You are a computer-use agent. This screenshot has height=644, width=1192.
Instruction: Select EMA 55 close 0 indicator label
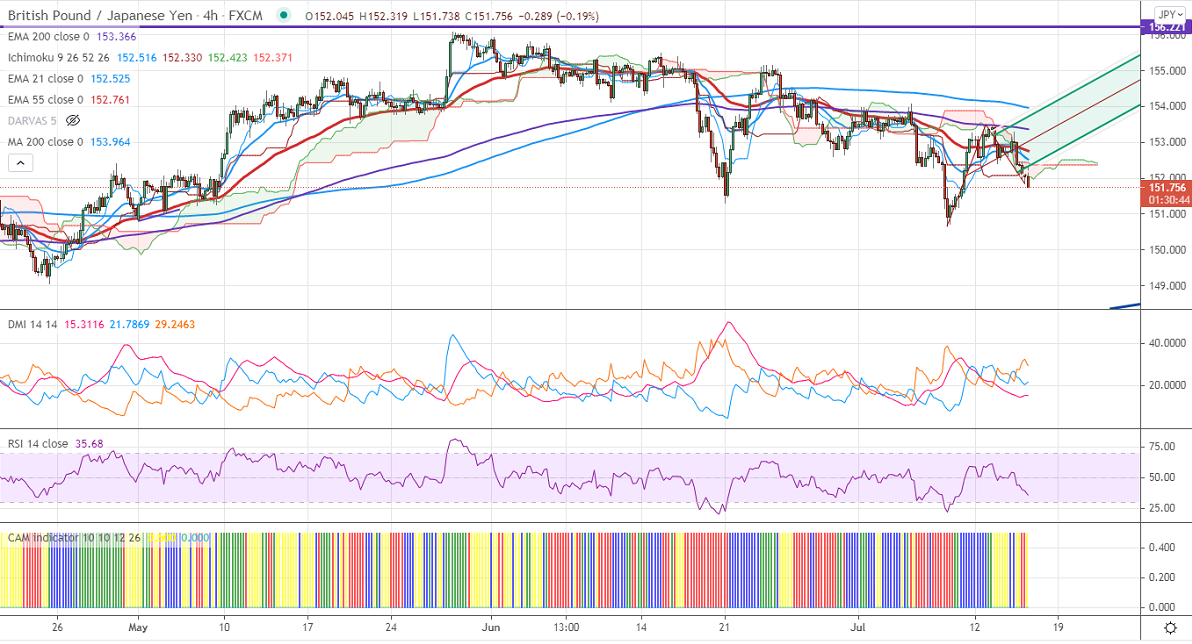point(46,100)
